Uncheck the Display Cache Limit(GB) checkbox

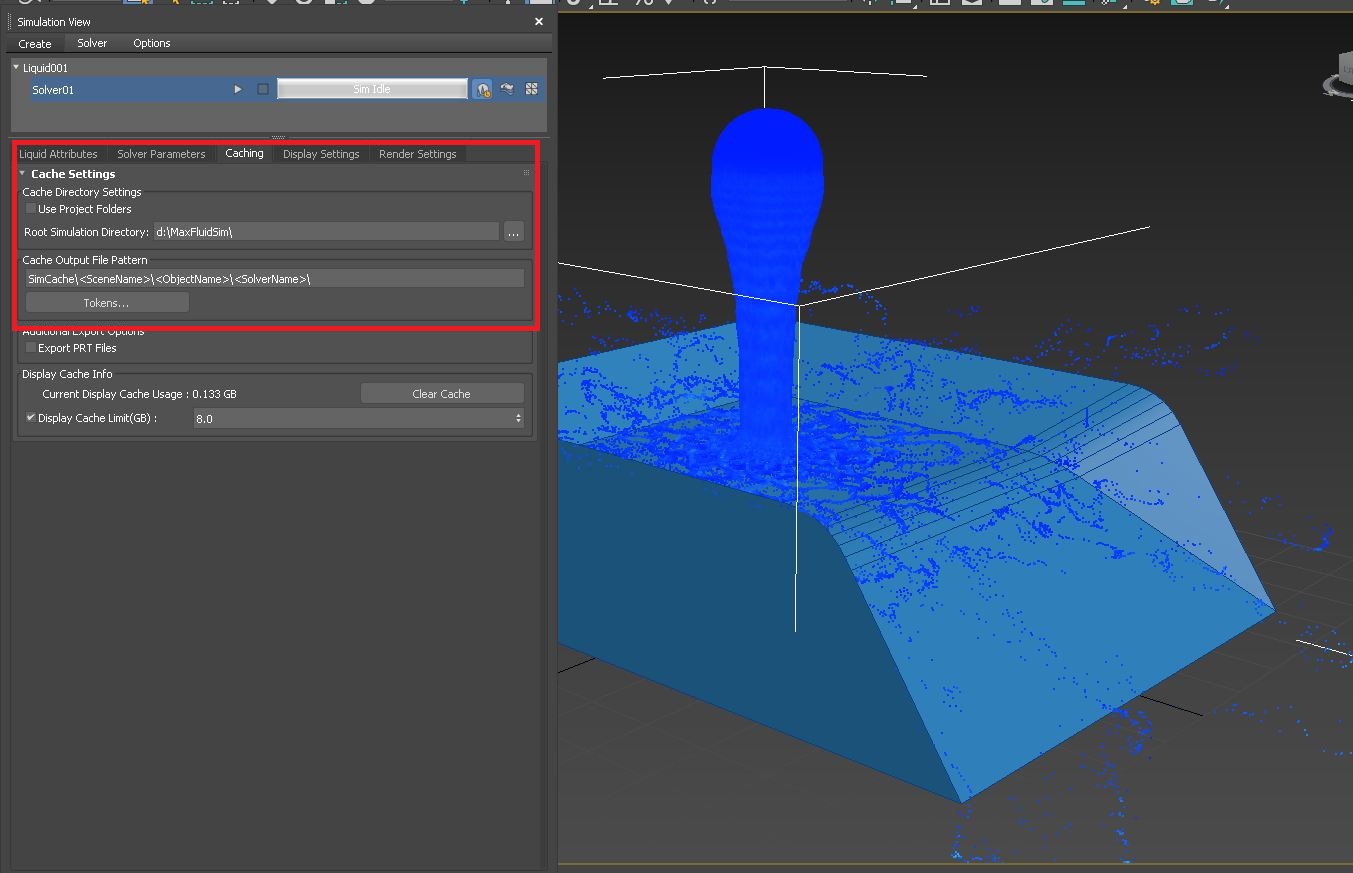pyautogui.click(x=29, y=418)
